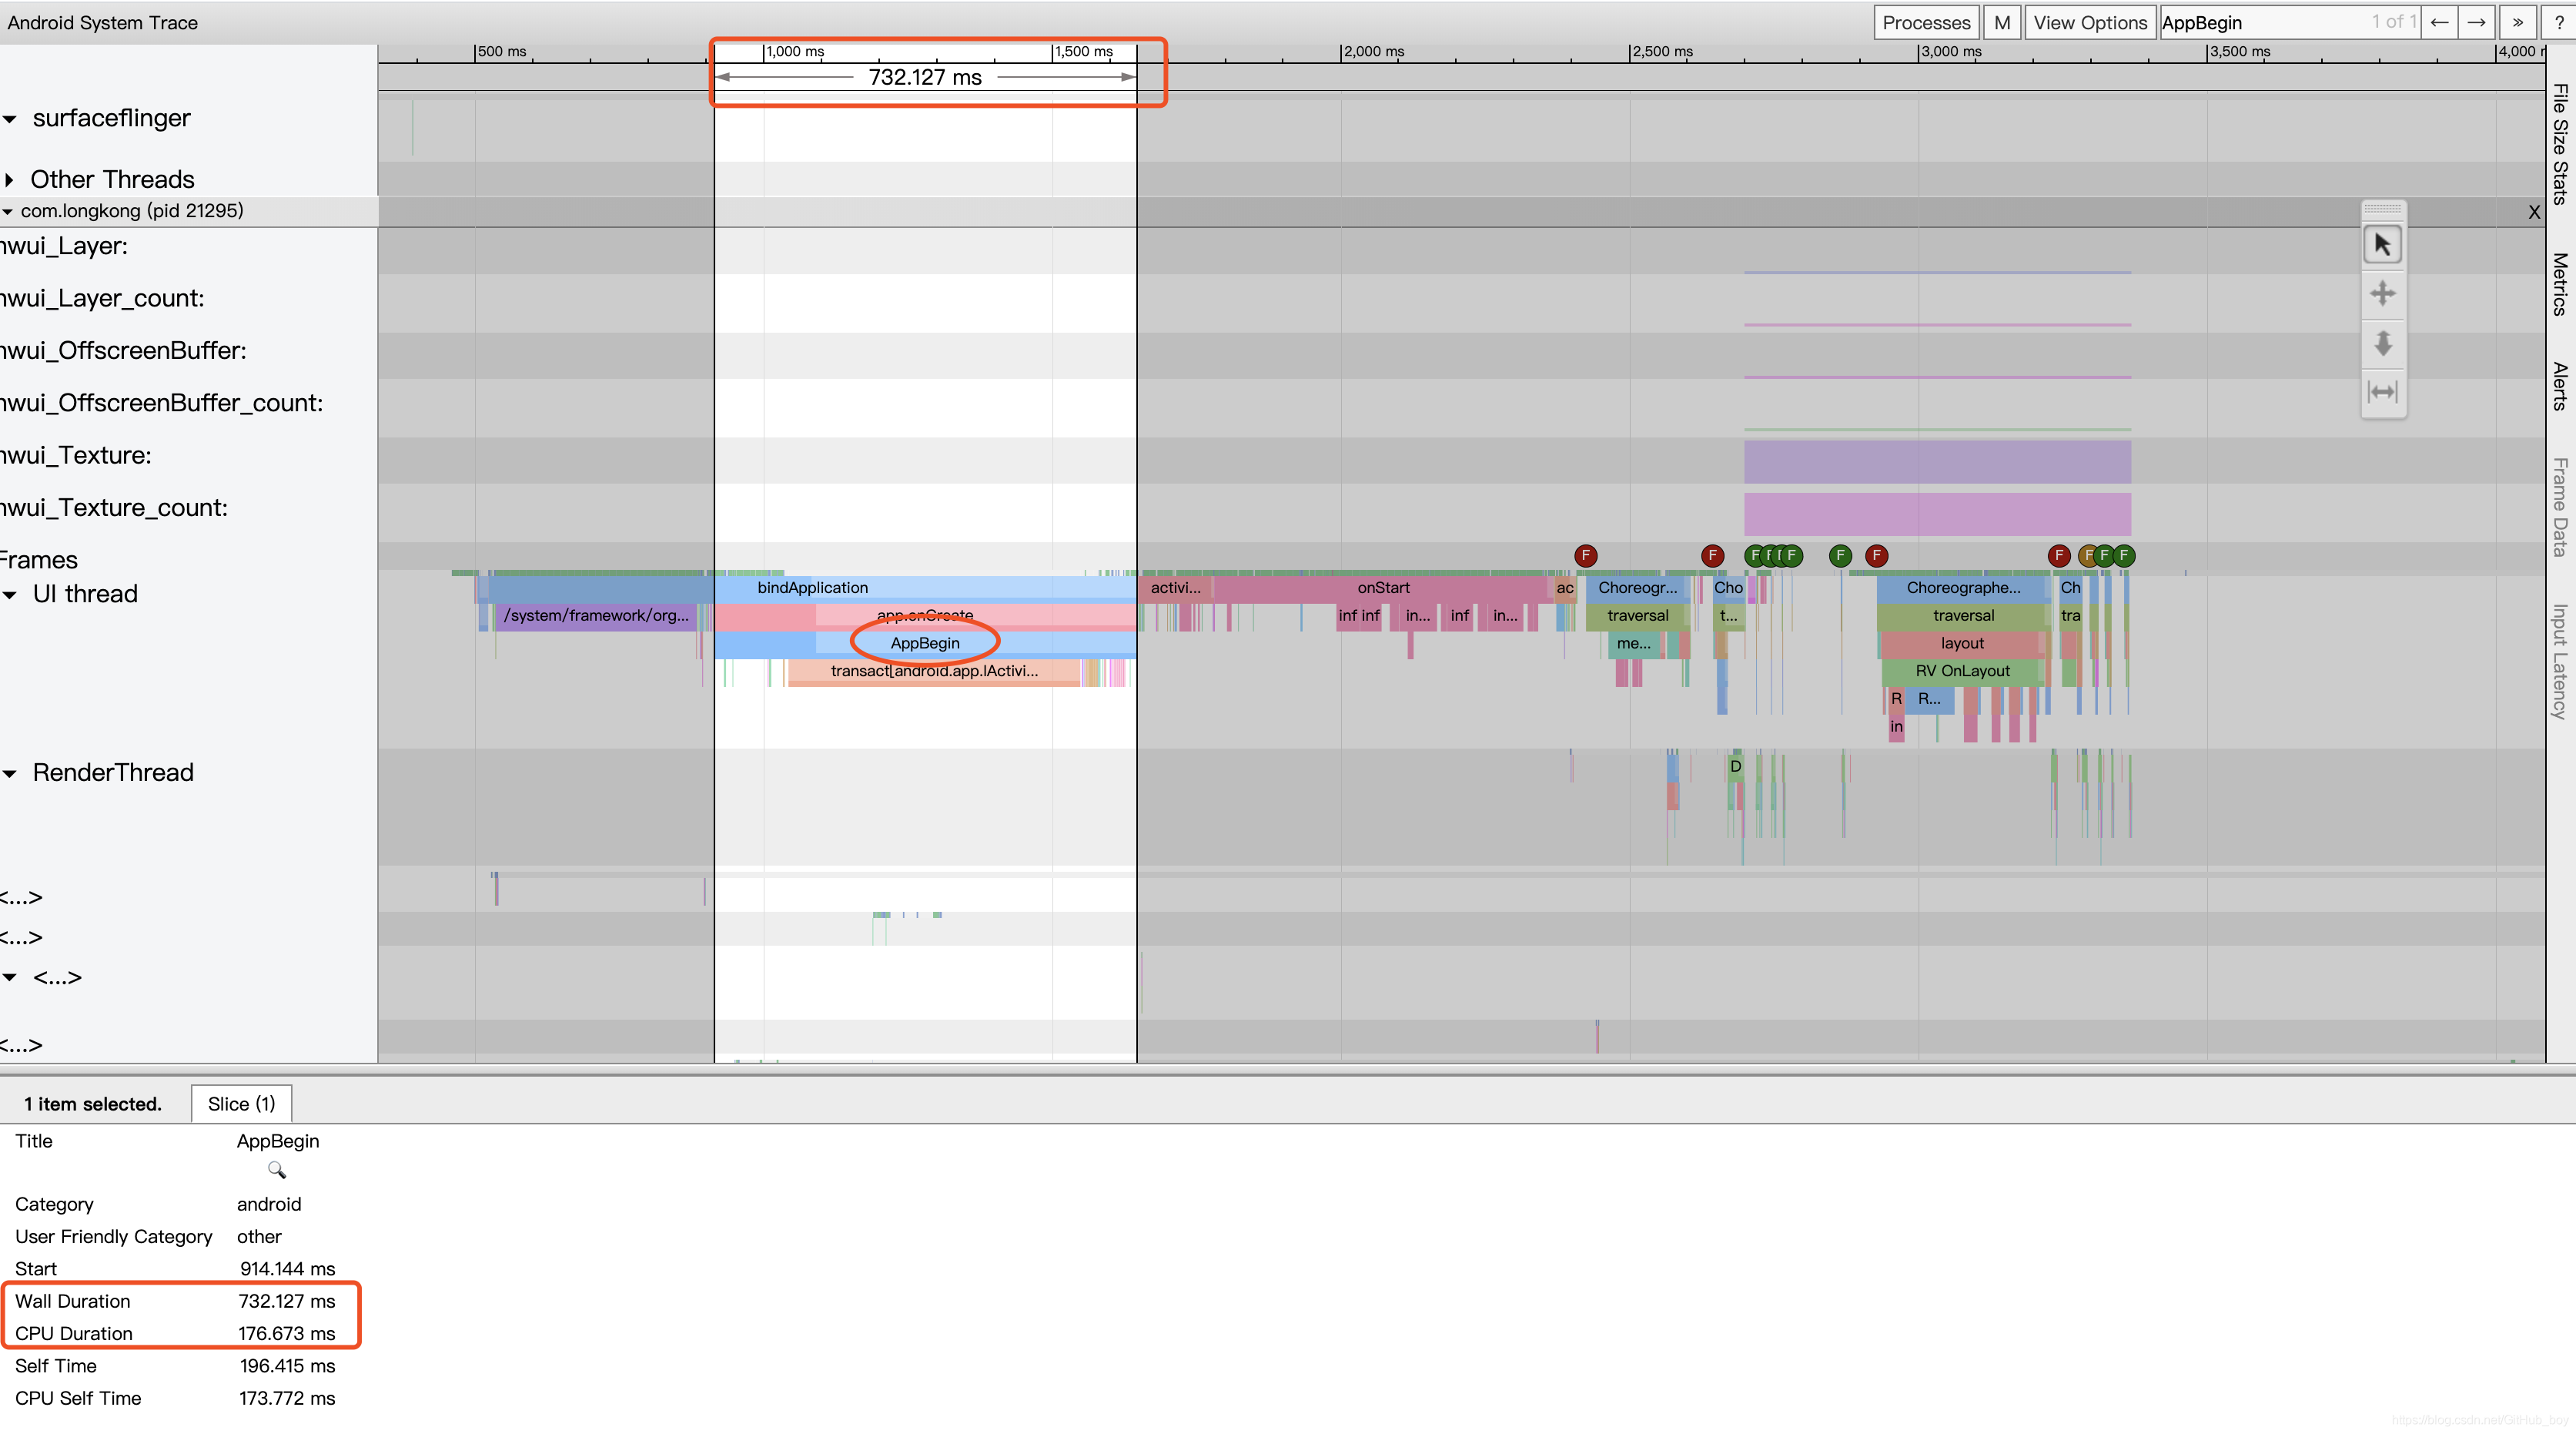Collapse the UI thread track
Viewport: 2576px width, 1434px height.
click(x=10, y=595)
